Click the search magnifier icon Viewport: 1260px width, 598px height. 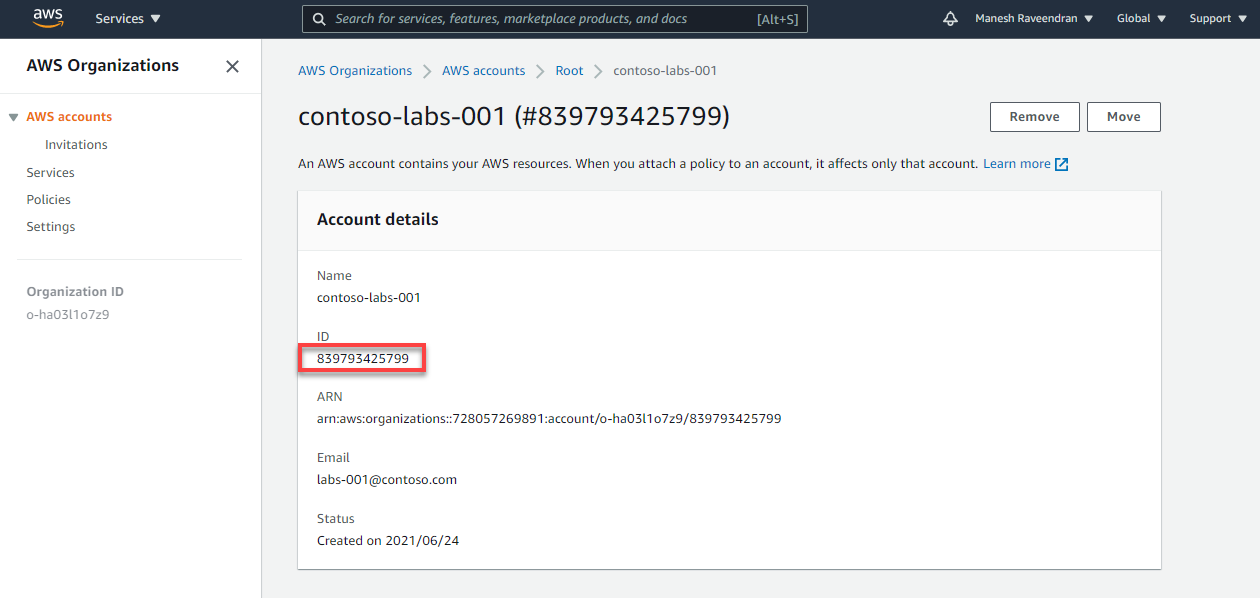(319, 19)
